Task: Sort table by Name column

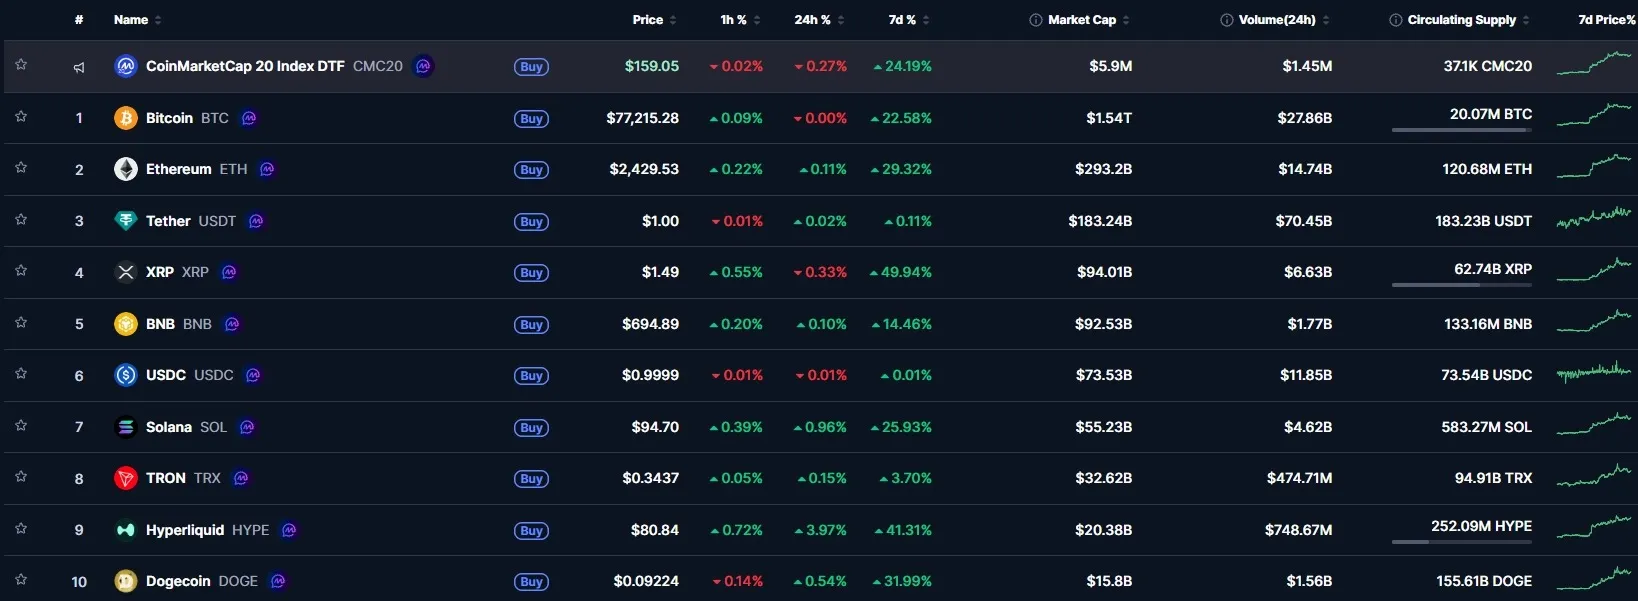Action: click(x=137, y=20)
